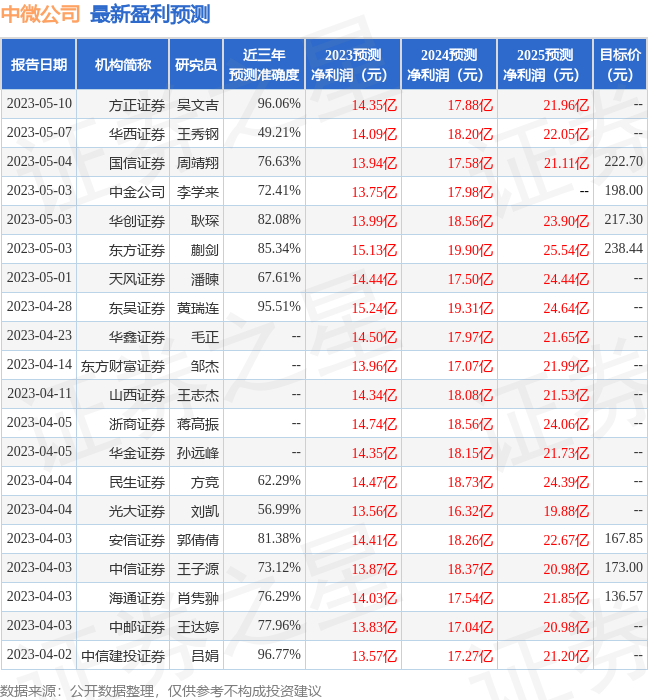Click the 中微公司 title text

click(40, 14)
